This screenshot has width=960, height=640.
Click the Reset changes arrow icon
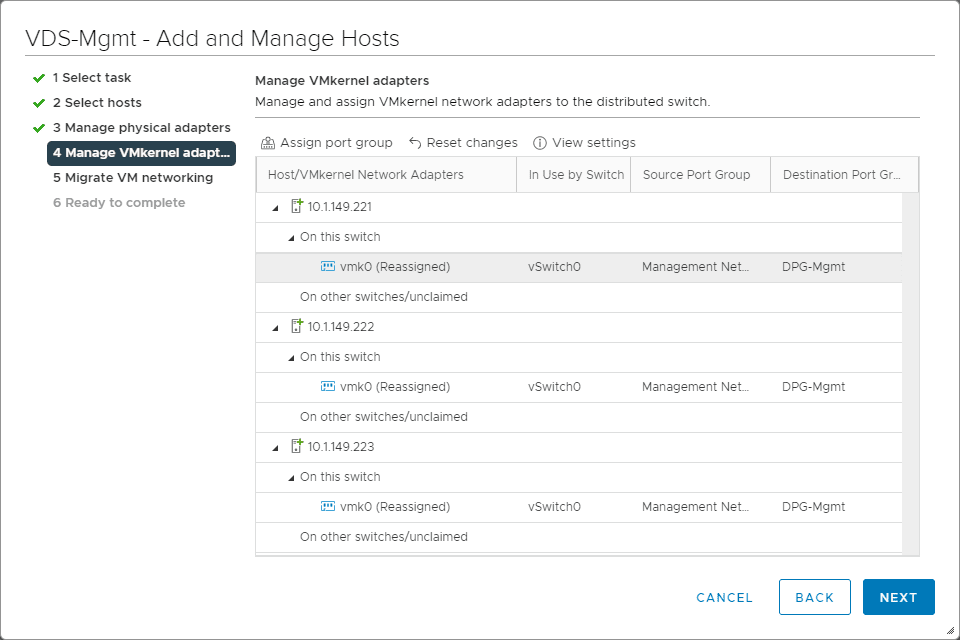pos(416,142)
